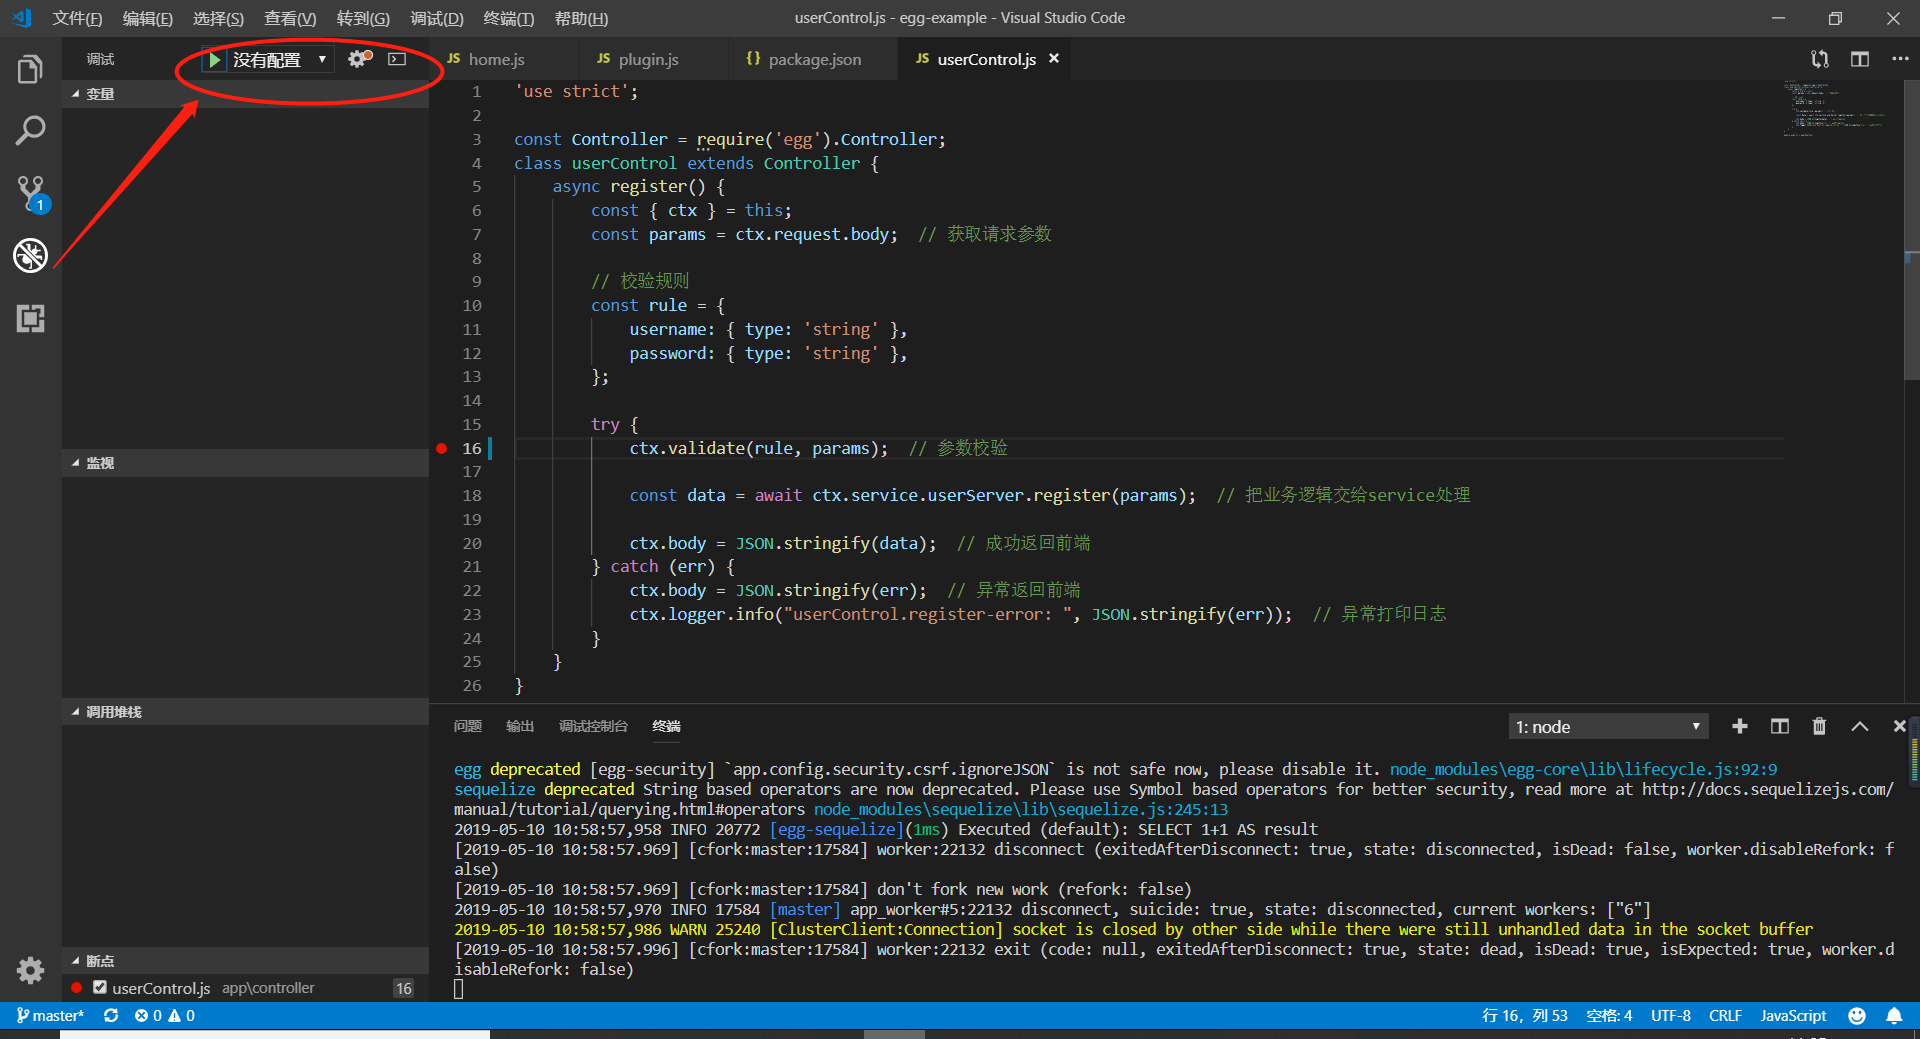1920x1039 pixels.
Task: Open the Extensions view
Action: [x=31, y=319]
